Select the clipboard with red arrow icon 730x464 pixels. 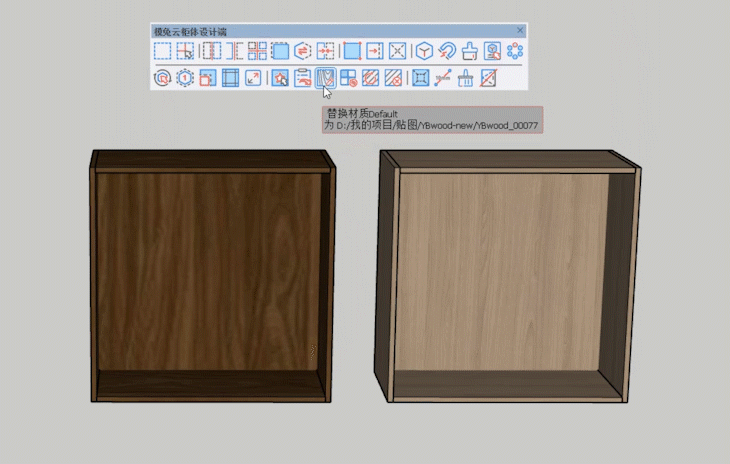coord(302,77)
